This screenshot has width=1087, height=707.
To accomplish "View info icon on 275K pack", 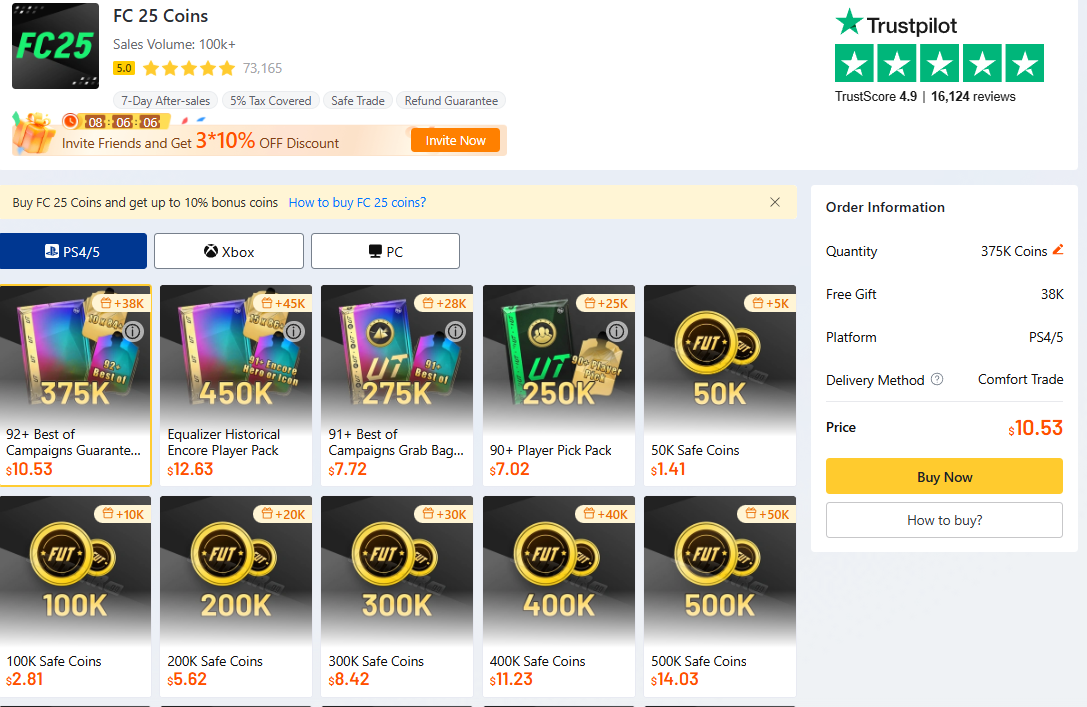I will click(x=455, y=331).
